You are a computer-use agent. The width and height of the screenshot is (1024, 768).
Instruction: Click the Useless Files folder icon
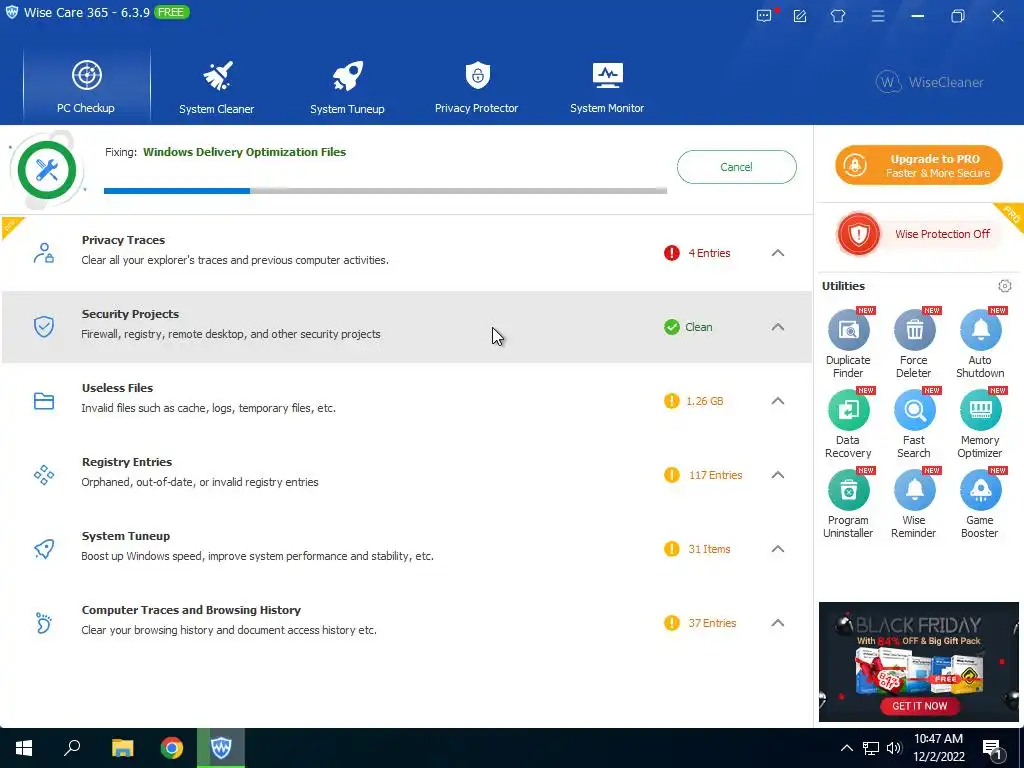pyautogui.click(x=44, y=401)
